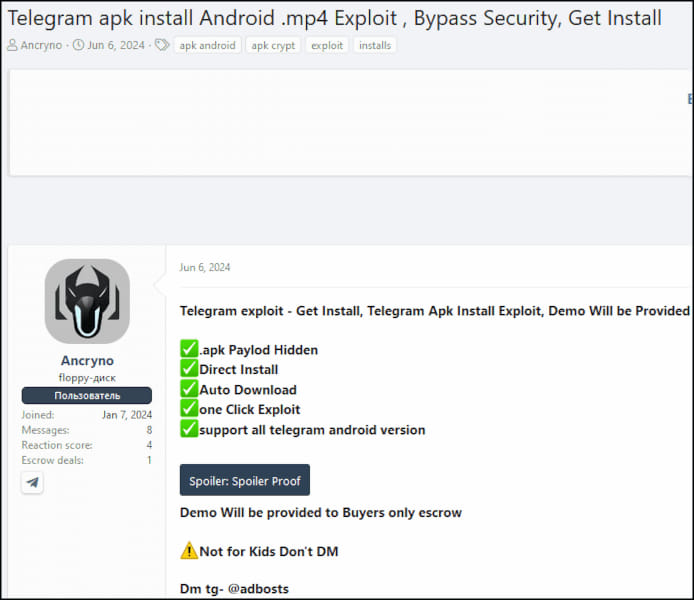Expand the 'Spoiler: Spoiler Proof' button
Viewport: 694px width, 600px height.
coord(245,480)
